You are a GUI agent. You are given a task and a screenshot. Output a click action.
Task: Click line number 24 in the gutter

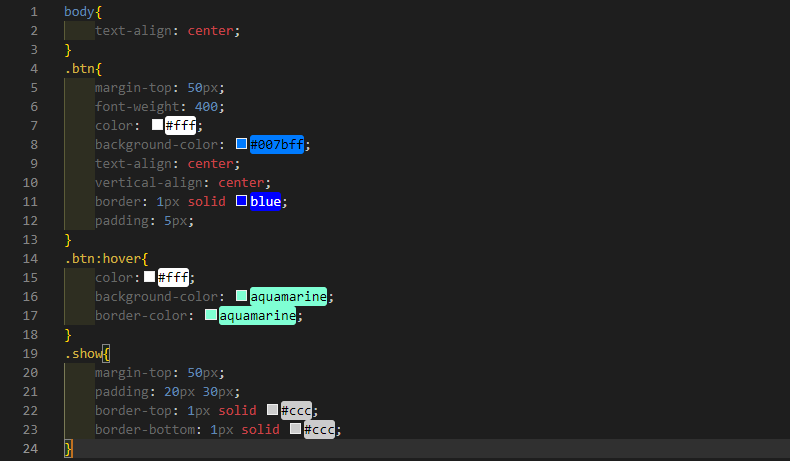(x=30, y=448)
